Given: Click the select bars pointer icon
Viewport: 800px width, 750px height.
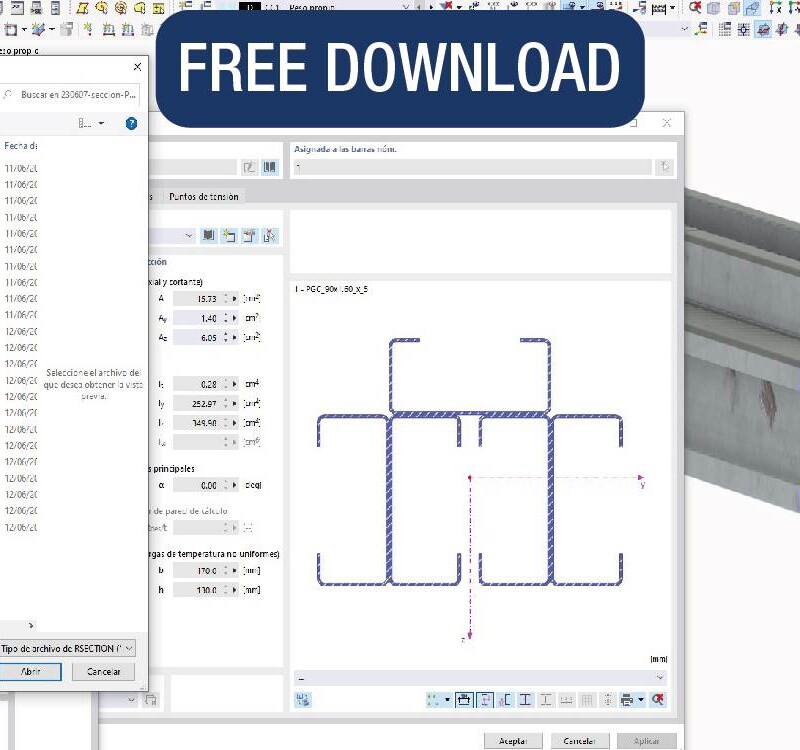Looking at the screenshot, I should 665,167.
